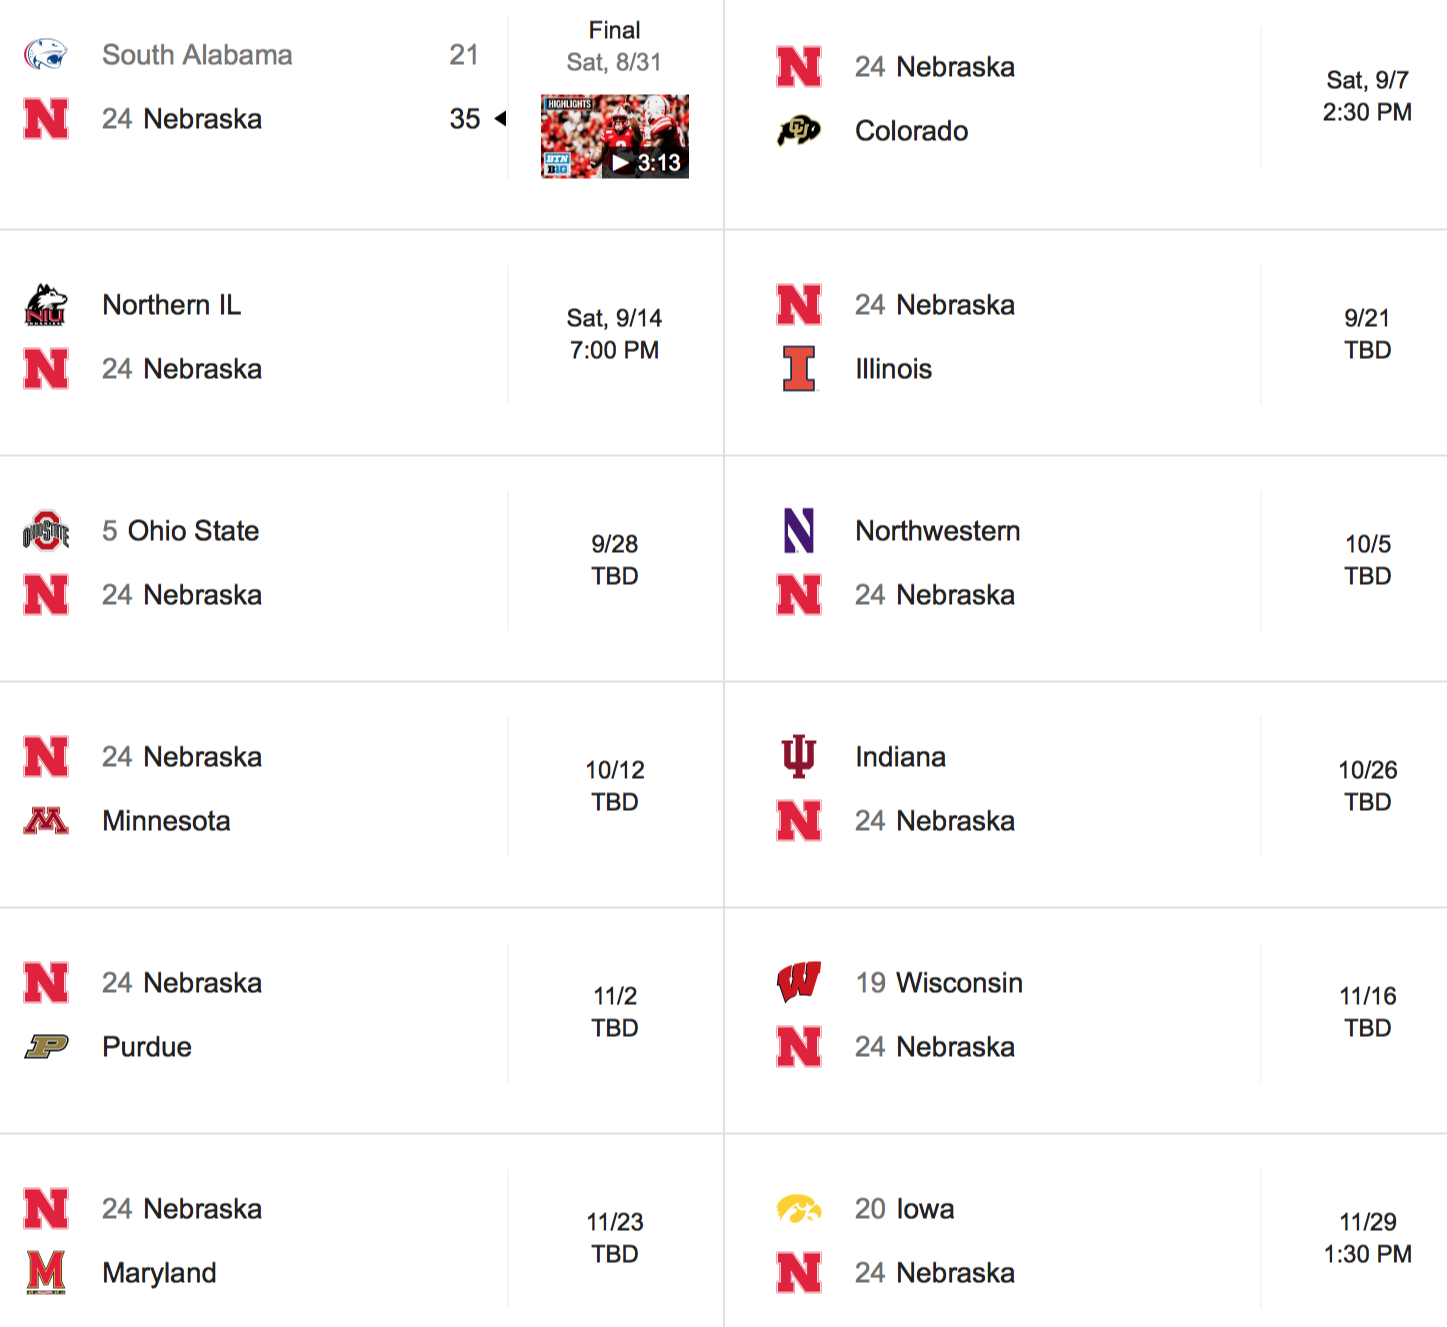This screenshot has height=1327, width=1447.
Task: Click the Wisconsin Badgers logo
Action: pyautogui.click(x=797, y=983)
